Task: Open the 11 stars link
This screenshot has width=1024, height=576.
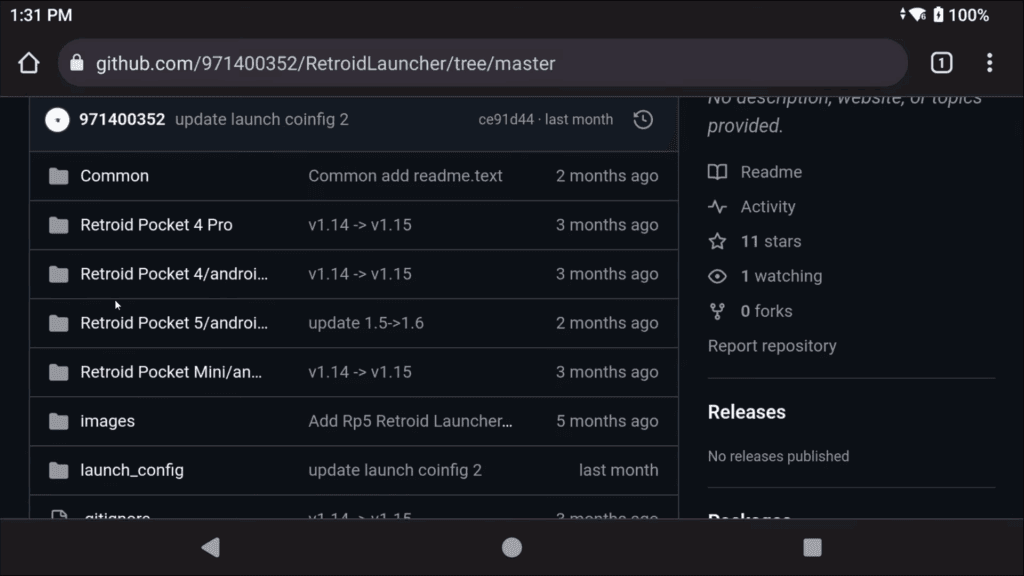Action: click(x=771, y=241)
